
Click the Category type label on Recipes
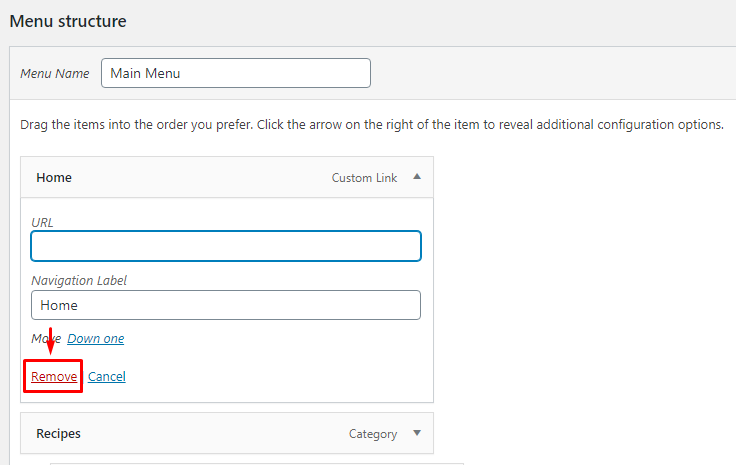[x=372, y=434]
